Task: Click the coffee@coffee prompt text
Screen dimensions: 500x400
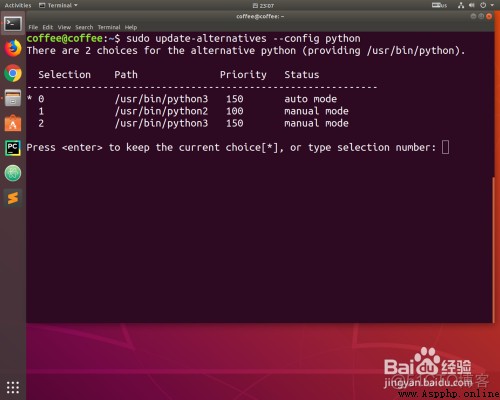Action: tap(65, 38)
